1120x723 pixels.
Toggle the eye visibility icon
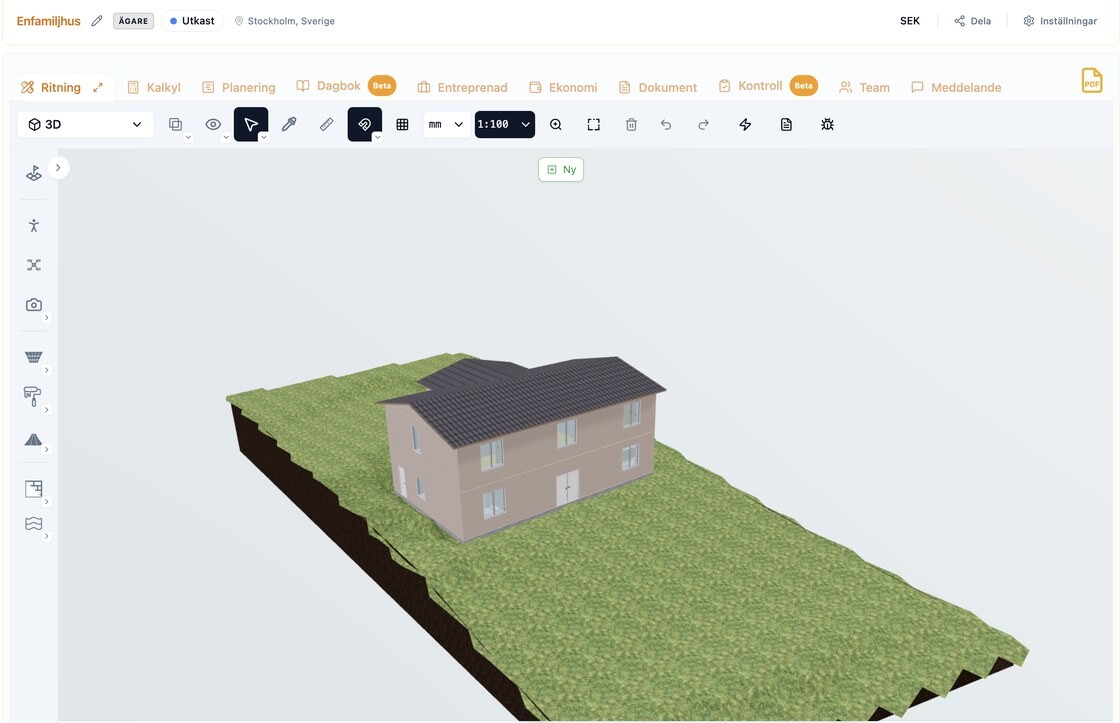pos(213,124)
